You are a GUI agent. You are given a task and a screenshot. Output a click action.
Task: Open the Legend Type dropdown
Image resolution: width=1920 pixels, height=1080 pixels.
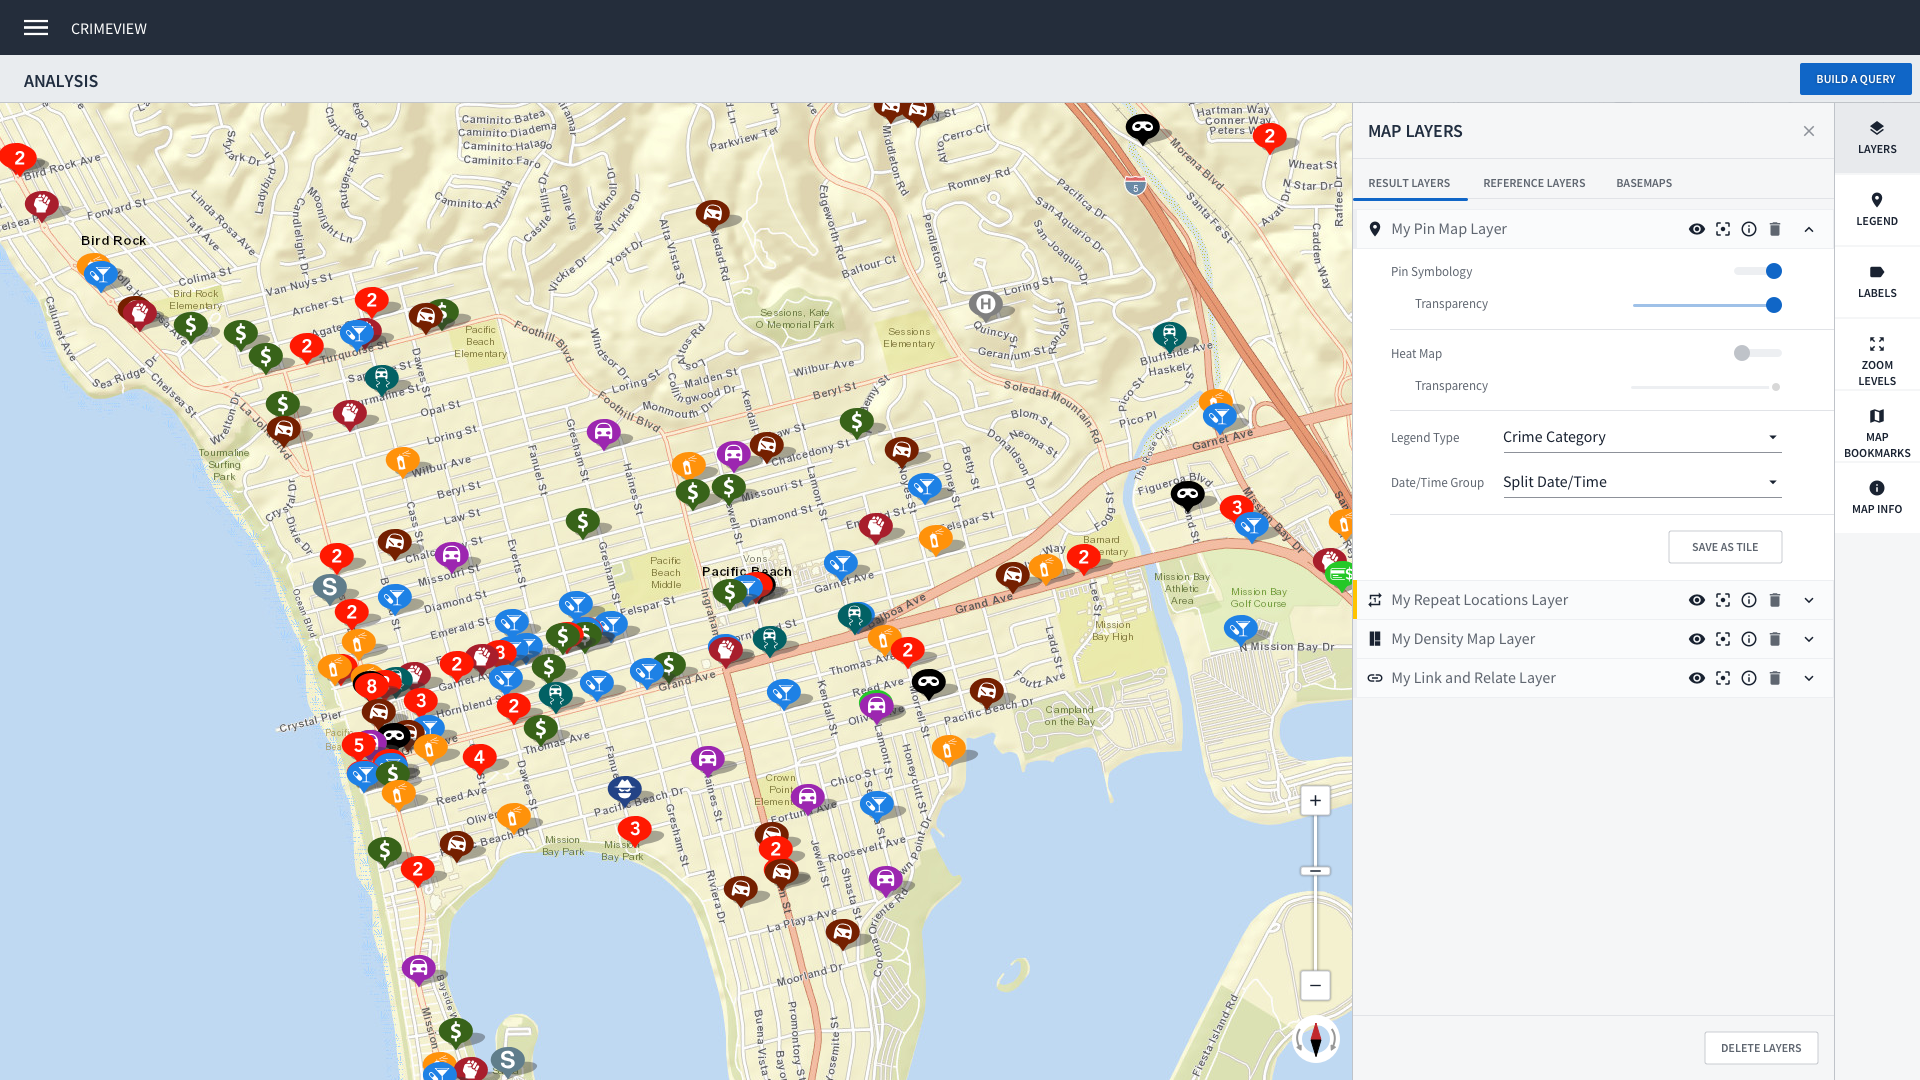click(1641, 437)
